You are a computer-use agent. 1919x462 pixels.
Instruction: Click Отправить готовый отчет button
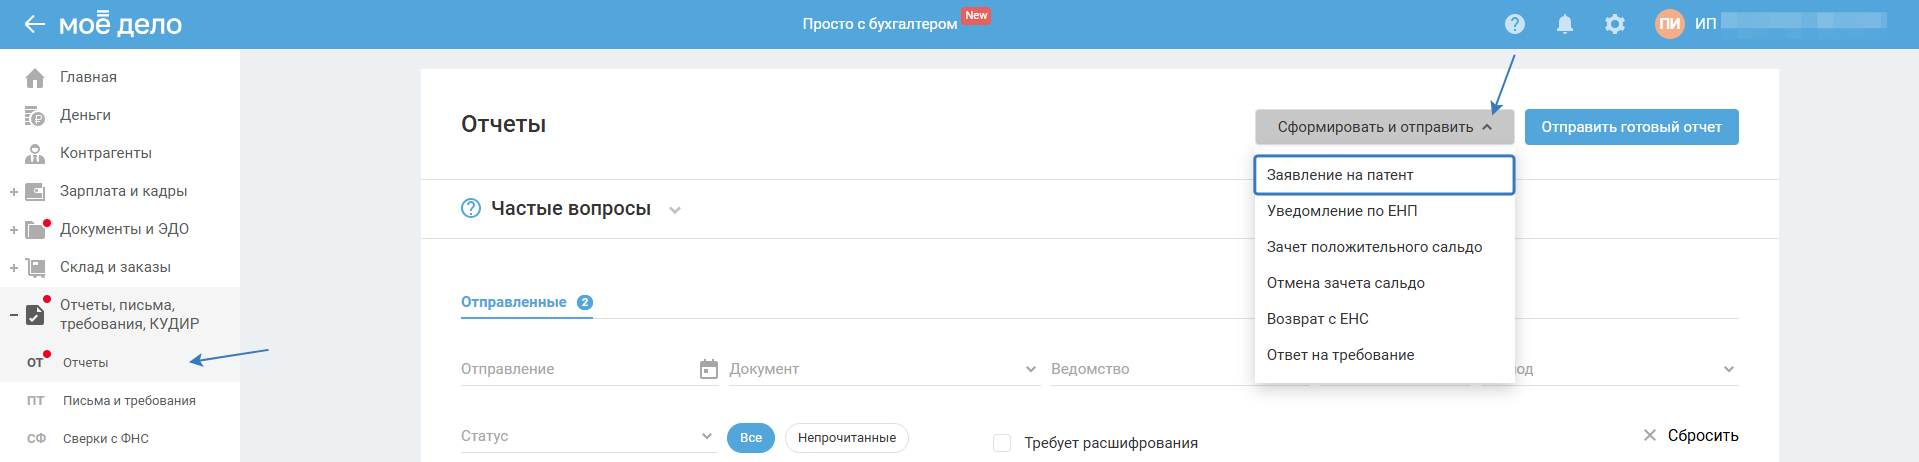tap(1631, 127)
